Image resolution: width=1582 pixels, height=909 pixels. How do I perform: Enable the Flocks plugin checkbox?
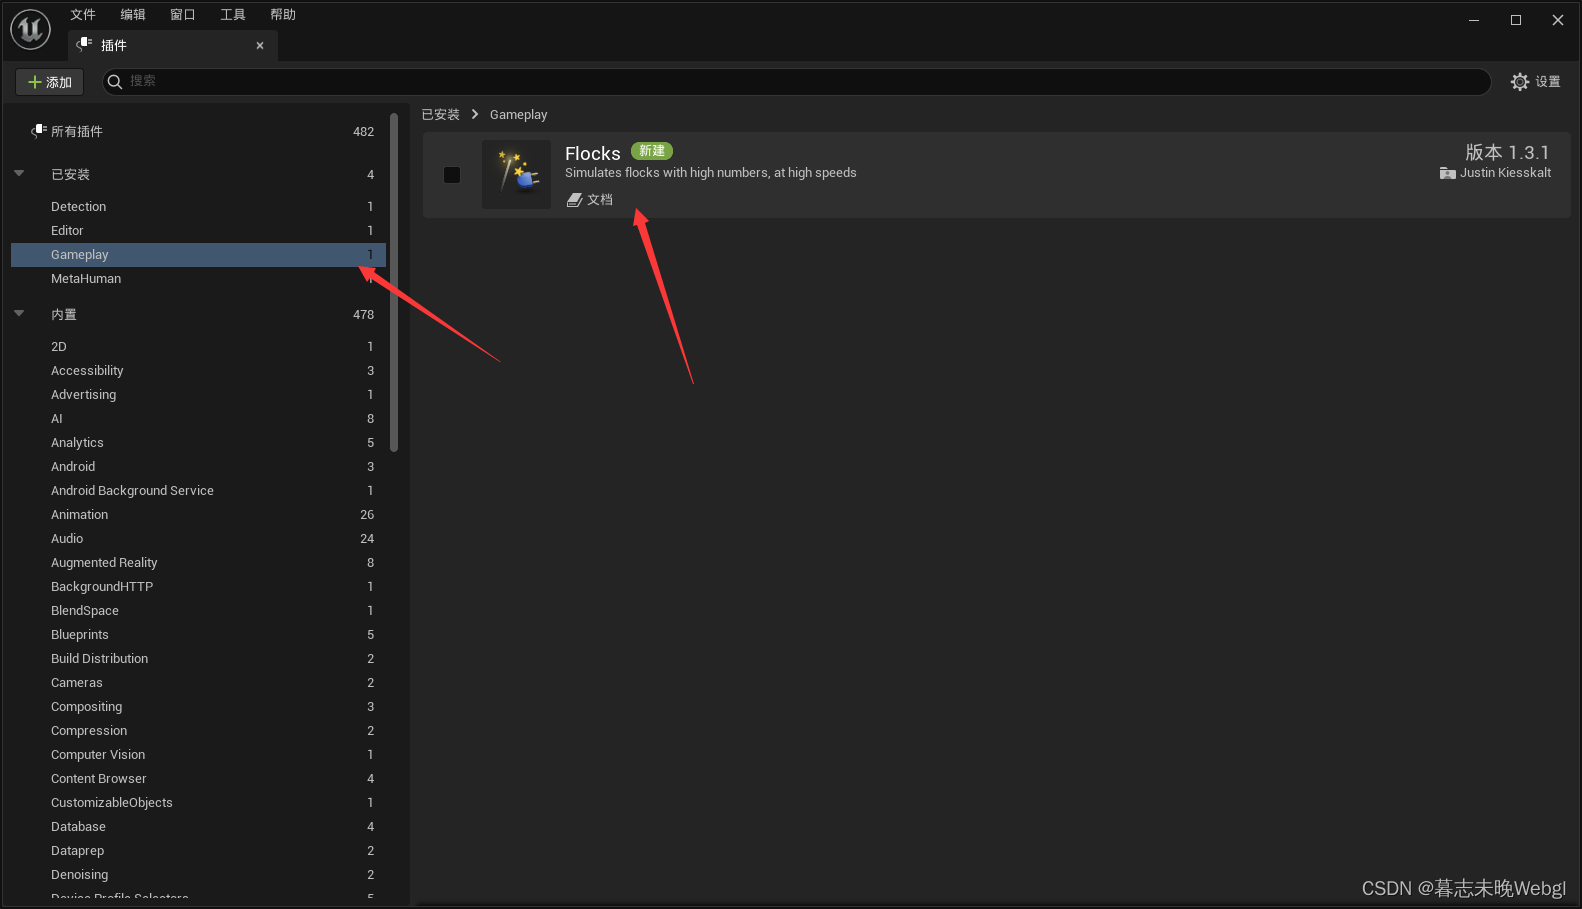(452, 175)
